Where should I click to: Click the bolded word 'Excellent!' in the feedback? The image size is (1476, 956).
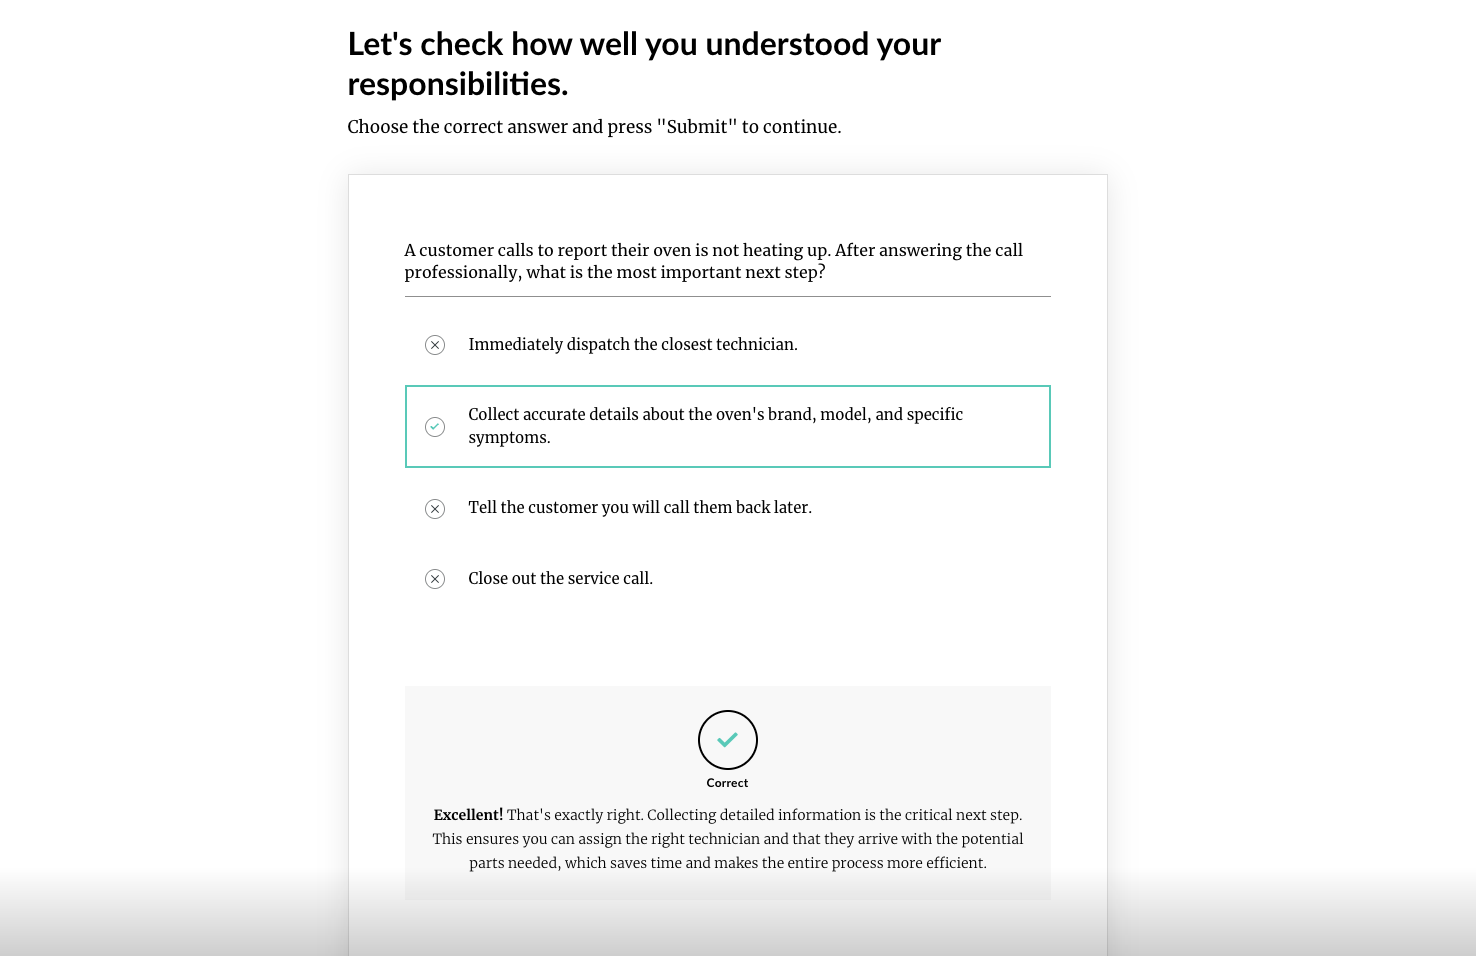coord(467,814)
